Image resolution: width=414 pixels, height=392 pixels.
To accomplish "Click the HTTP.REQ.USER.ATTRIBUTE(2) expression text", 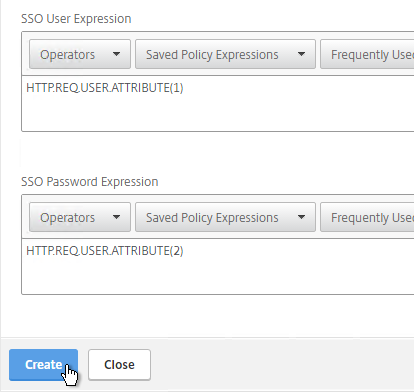I will pyautogui.click(x=105, y=251).
